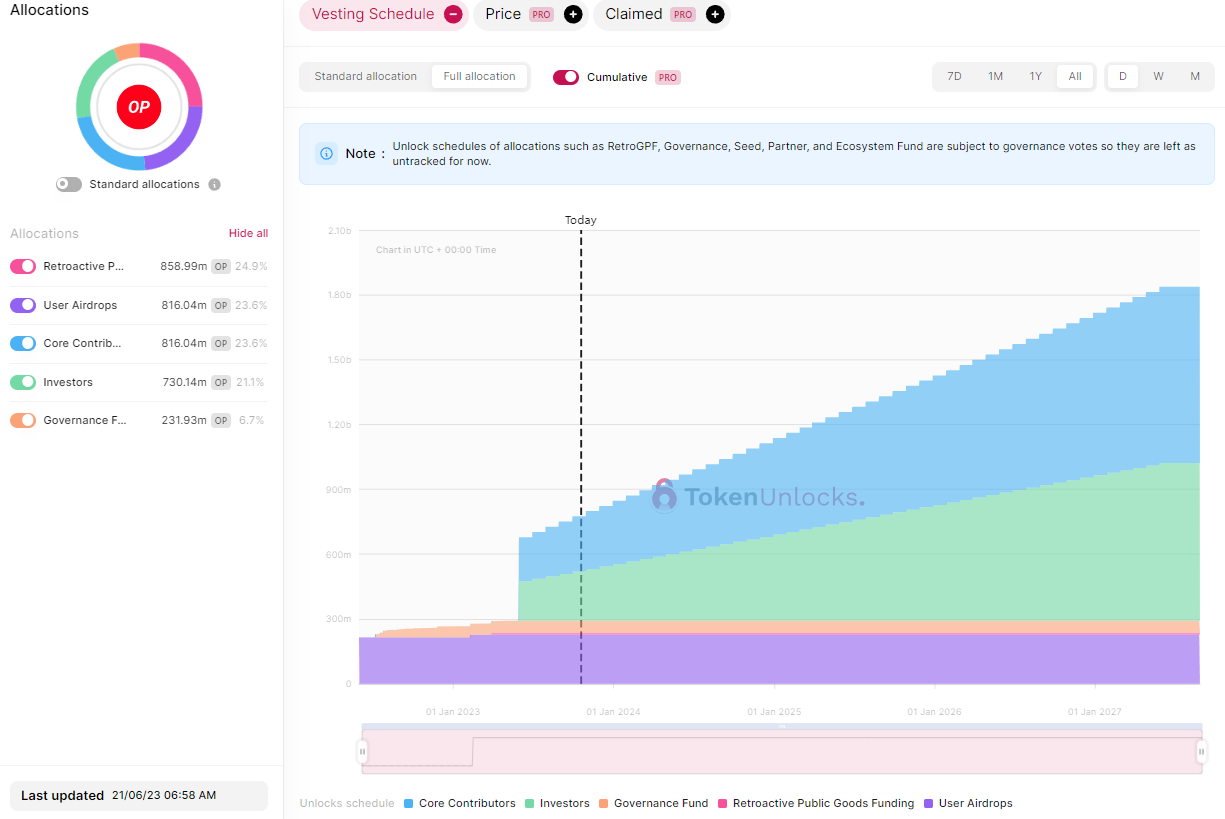1225x819 pixels.
Task: Click the Today marker on the chart
Action: pyautogui.click(x=581, y=220)
